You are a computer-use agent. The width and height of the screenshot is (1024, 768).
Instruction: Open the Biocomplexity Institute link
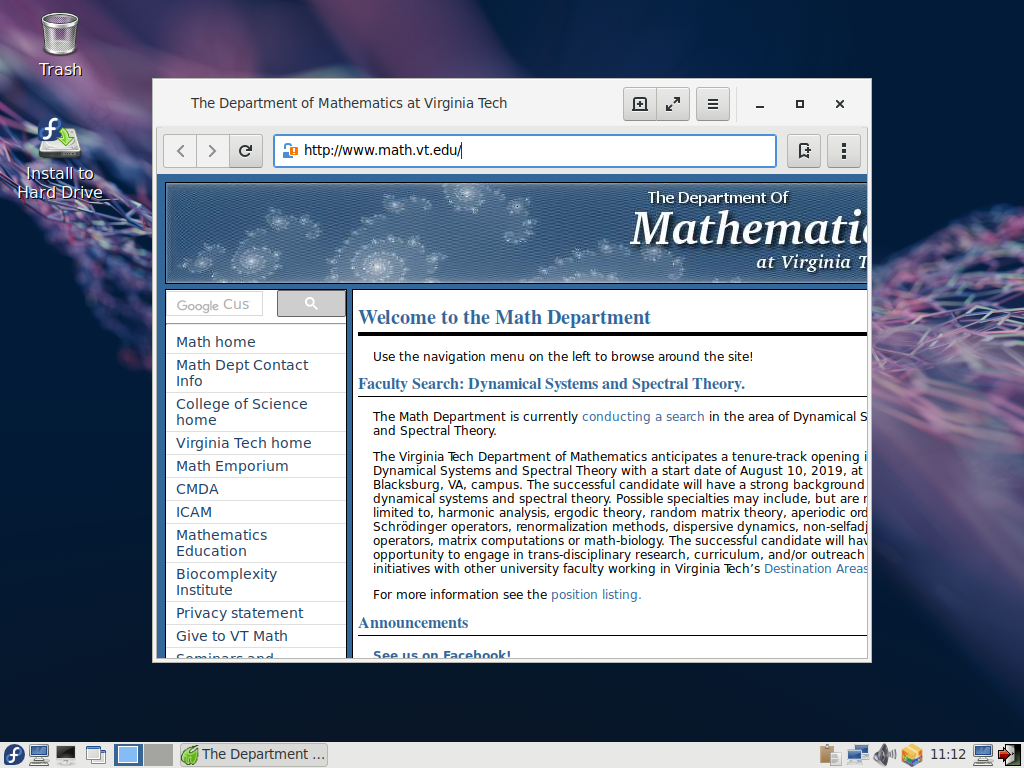[x=226, y=582]
